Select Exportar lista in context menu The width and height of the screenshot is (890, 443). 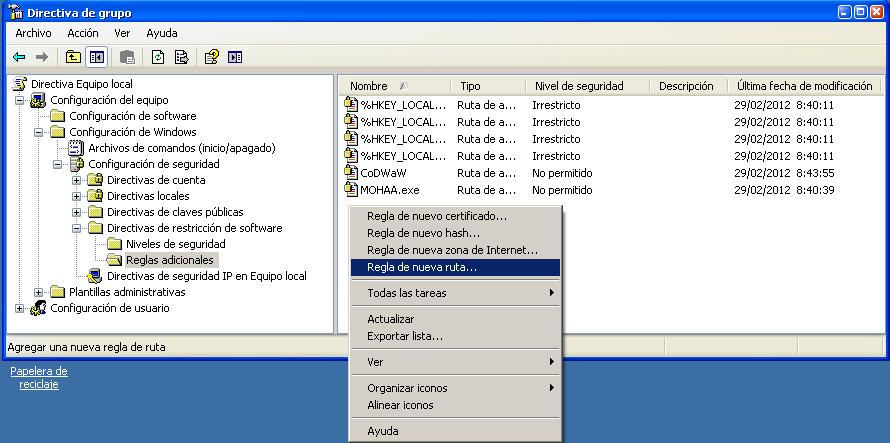[x=455, y=336]
